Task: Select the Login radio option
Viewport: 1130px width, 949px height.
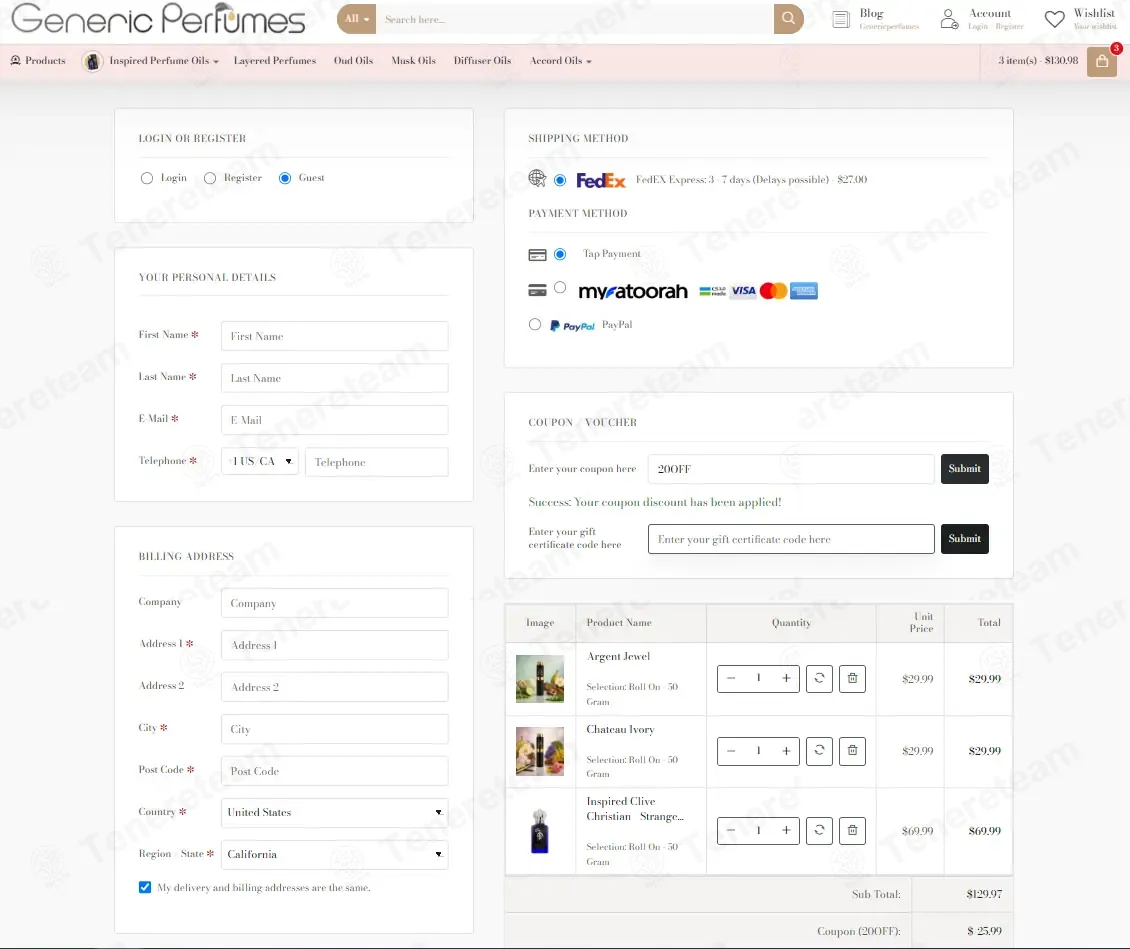Action: 147,178
